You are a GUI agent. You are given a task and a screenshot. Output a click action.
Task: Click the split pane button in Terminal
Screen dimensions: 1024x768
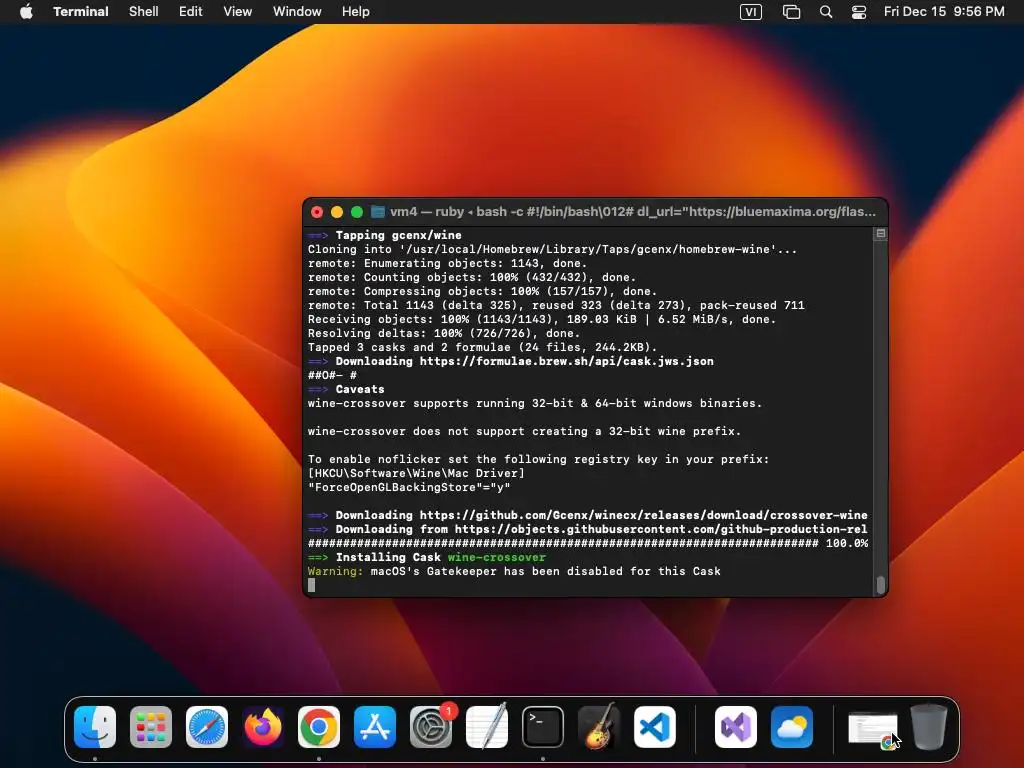(x=880, y=233)
